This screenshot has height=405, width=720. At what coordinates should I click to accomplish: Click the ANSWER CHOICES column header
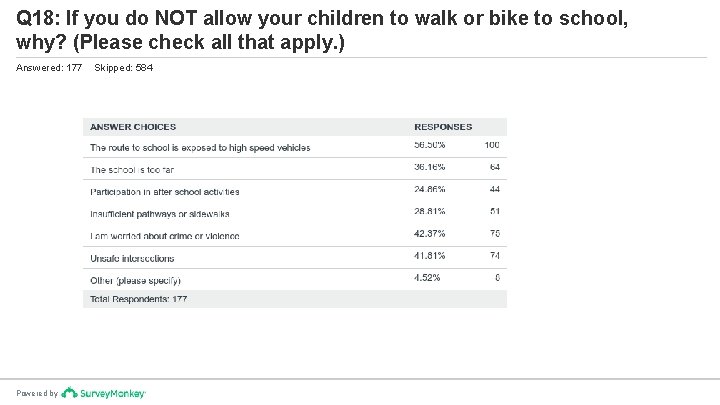pyautogui.click(x=133, y=127)
